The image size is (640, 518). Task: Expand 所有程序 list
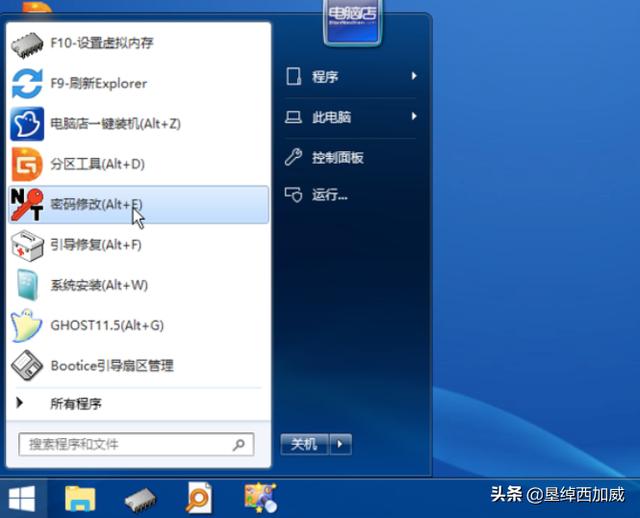click(75, 404)
